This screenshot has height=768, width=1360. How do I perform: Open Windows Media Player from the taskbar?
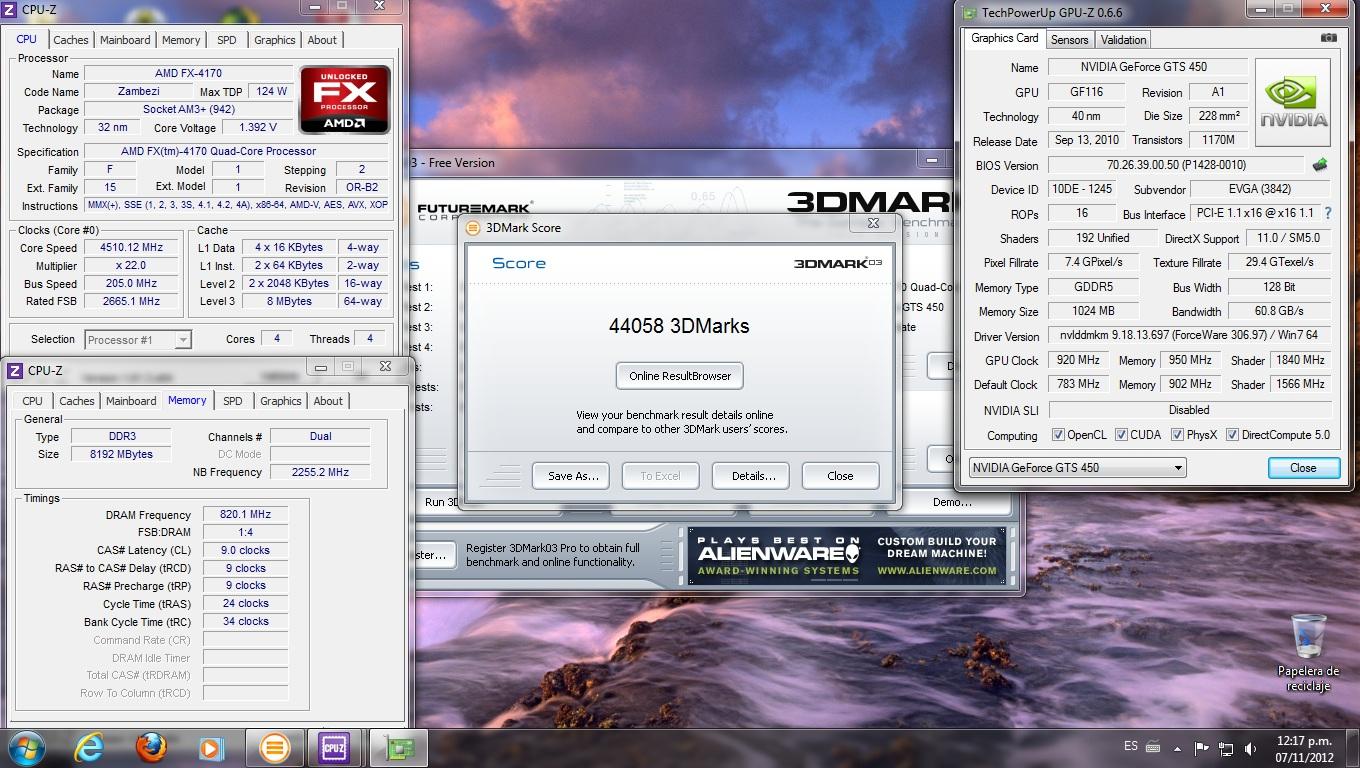pyautogui.click(x=211, y=747)
